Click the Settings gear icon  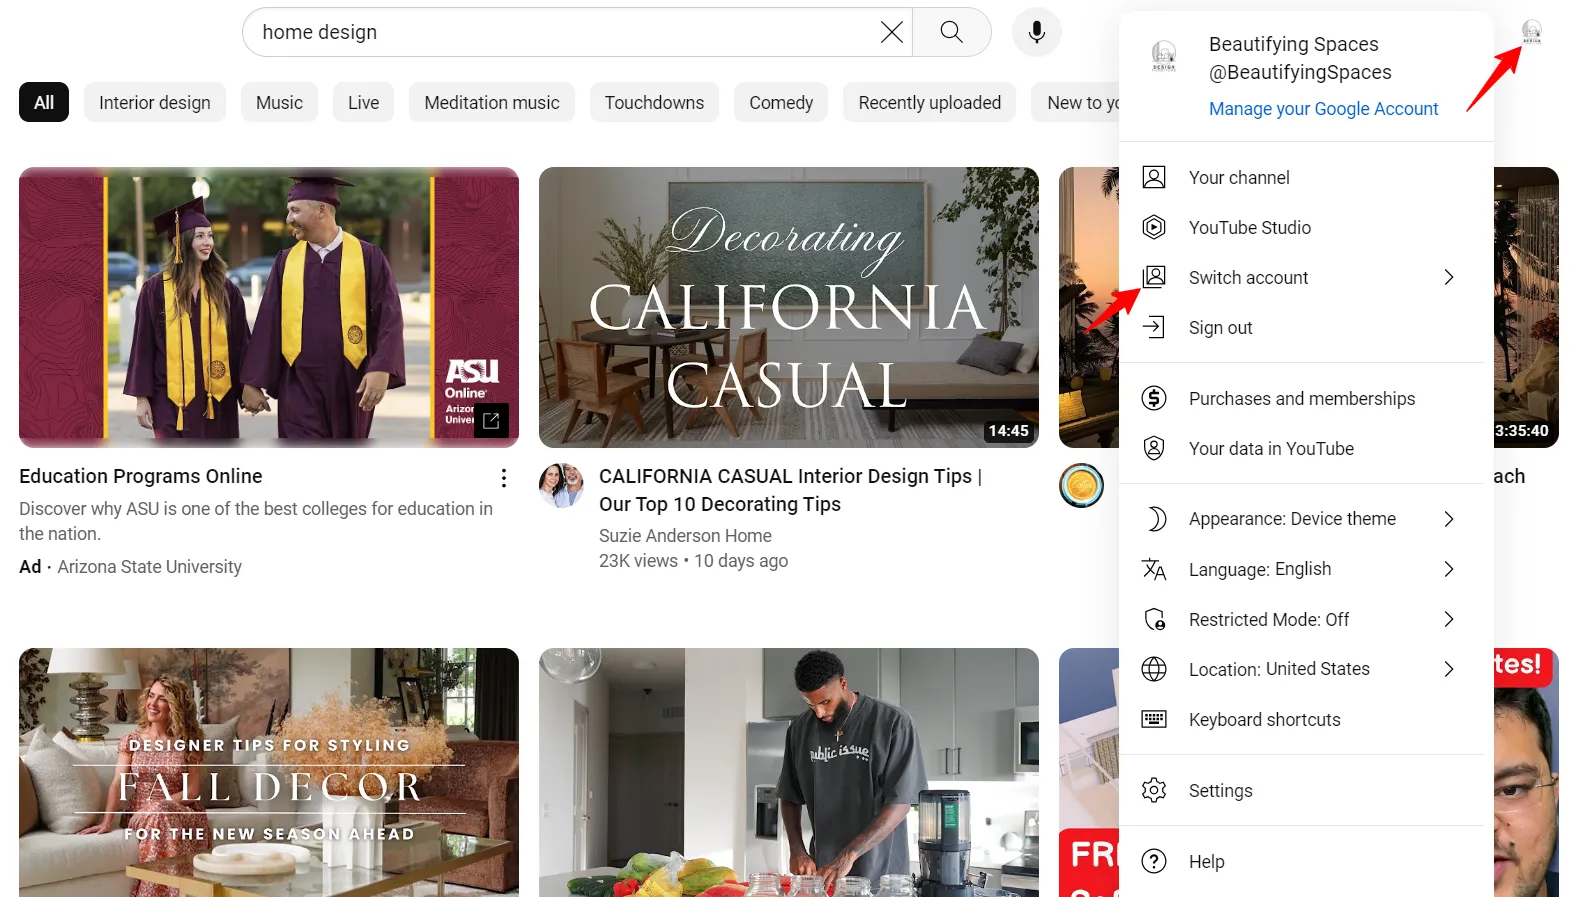coord(1154,790)
